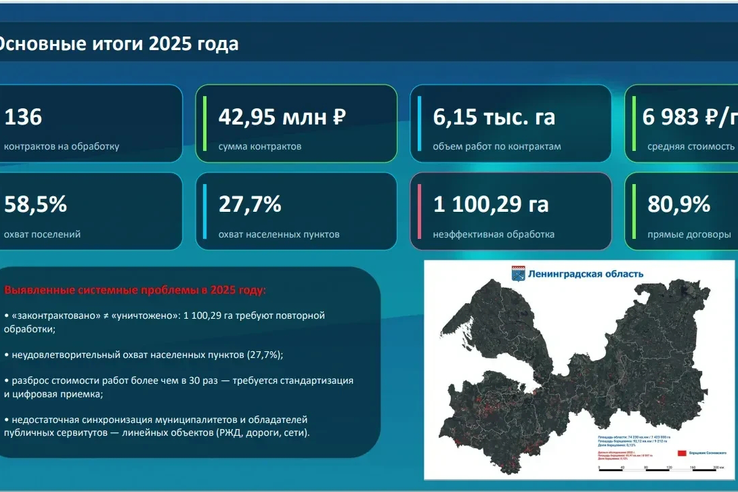Click the bullet about insufficient municipal synchronization

158,426
